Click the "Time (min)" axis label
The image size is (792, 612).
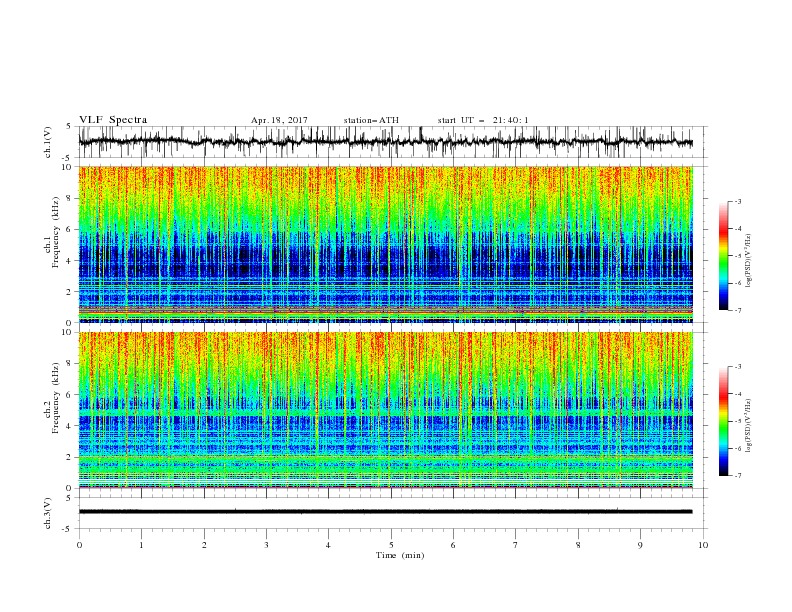[x=400, y=555]
